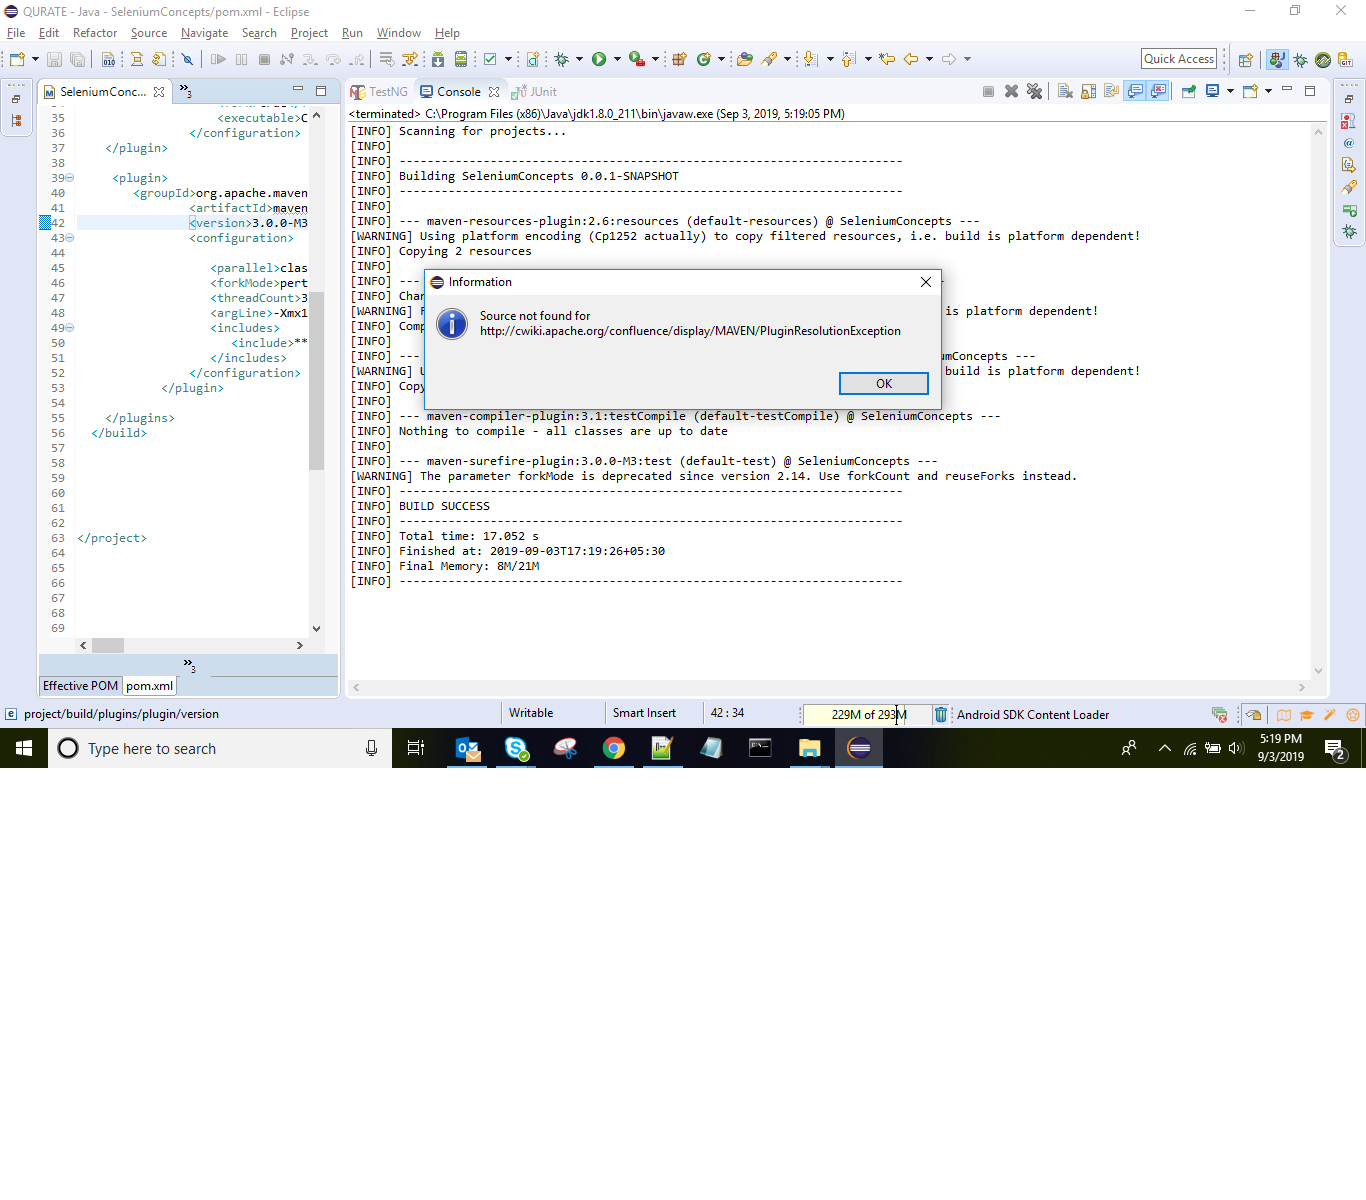Screen dimensions: 1366x1200
Task: Open Skype from the taskbar
Action: 517,748
